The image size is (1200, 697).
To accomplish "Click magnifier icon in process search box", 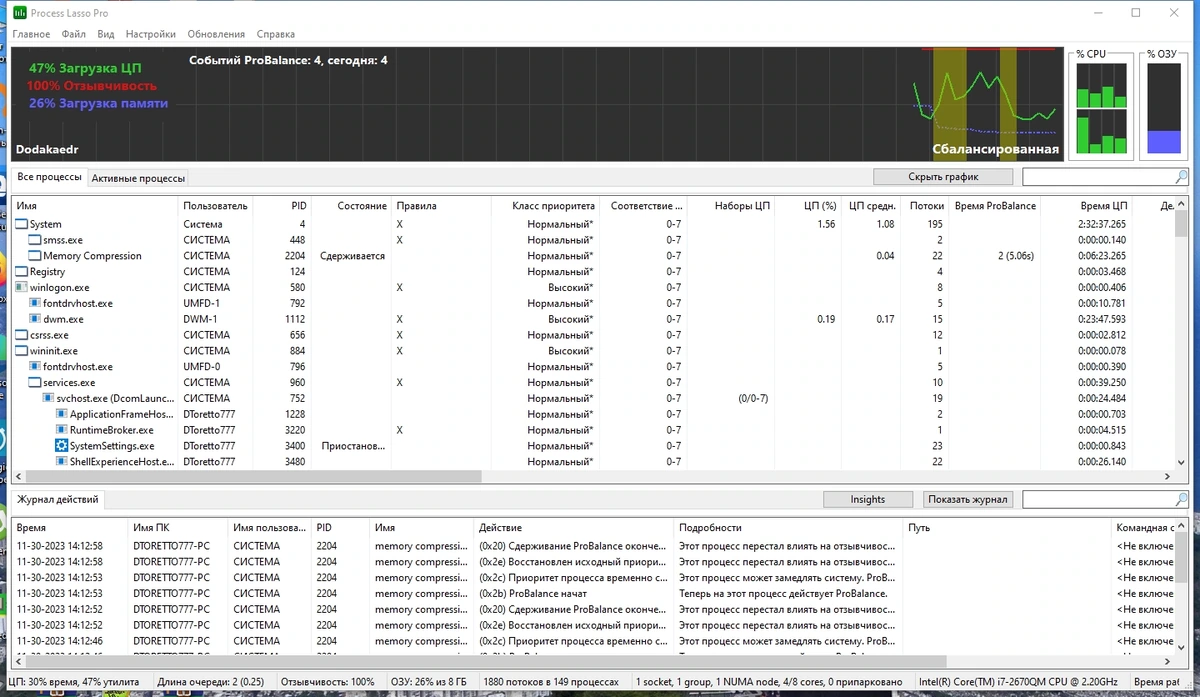I will pyautogui.click(x=1182, y=177).
